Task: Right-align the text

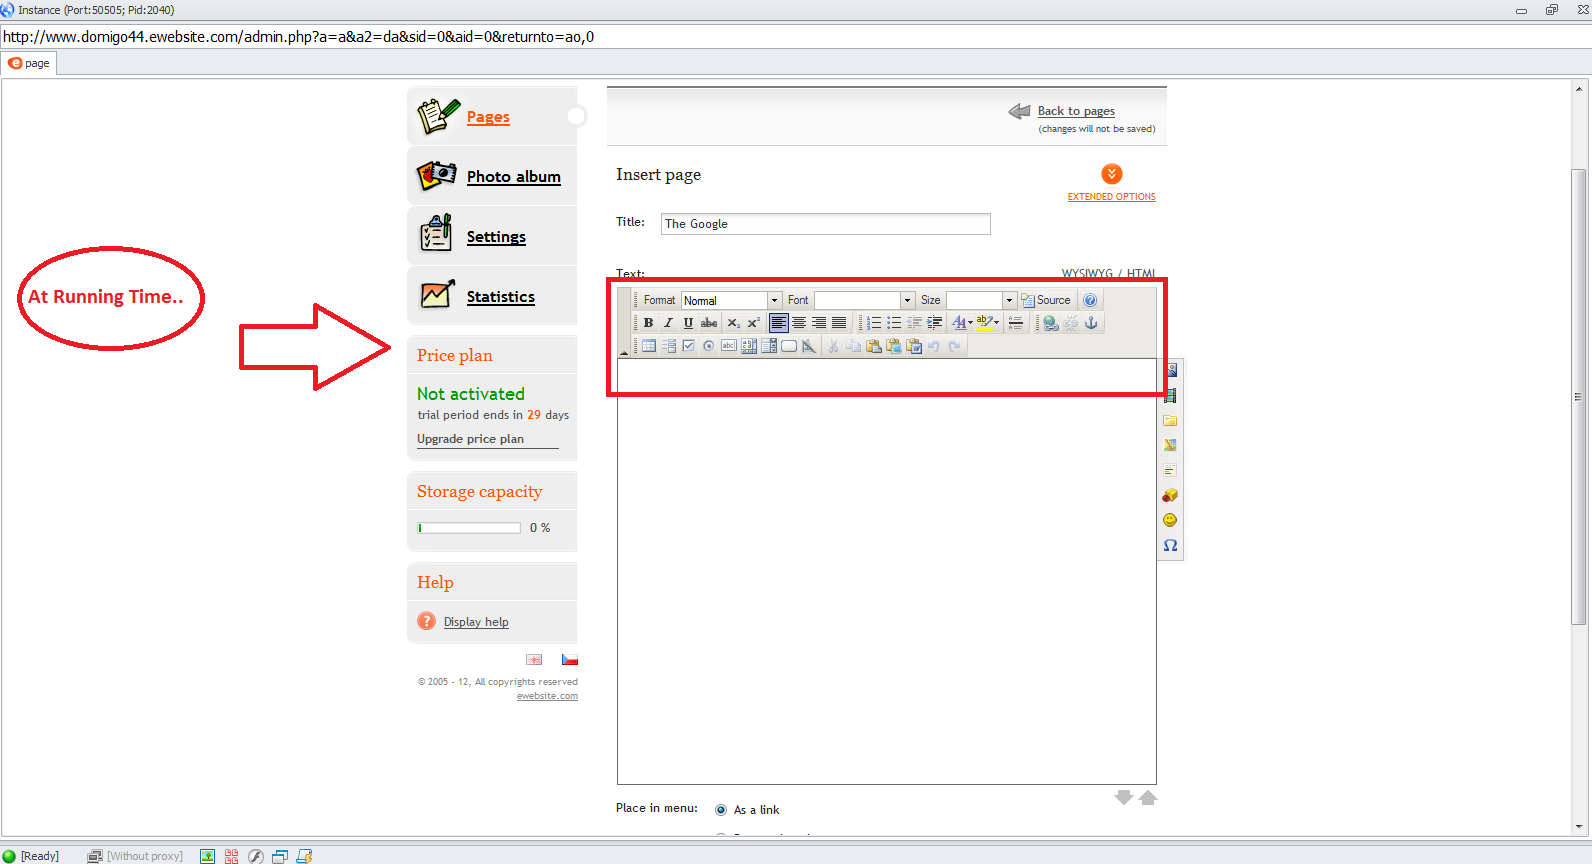Action: (819, 323)
